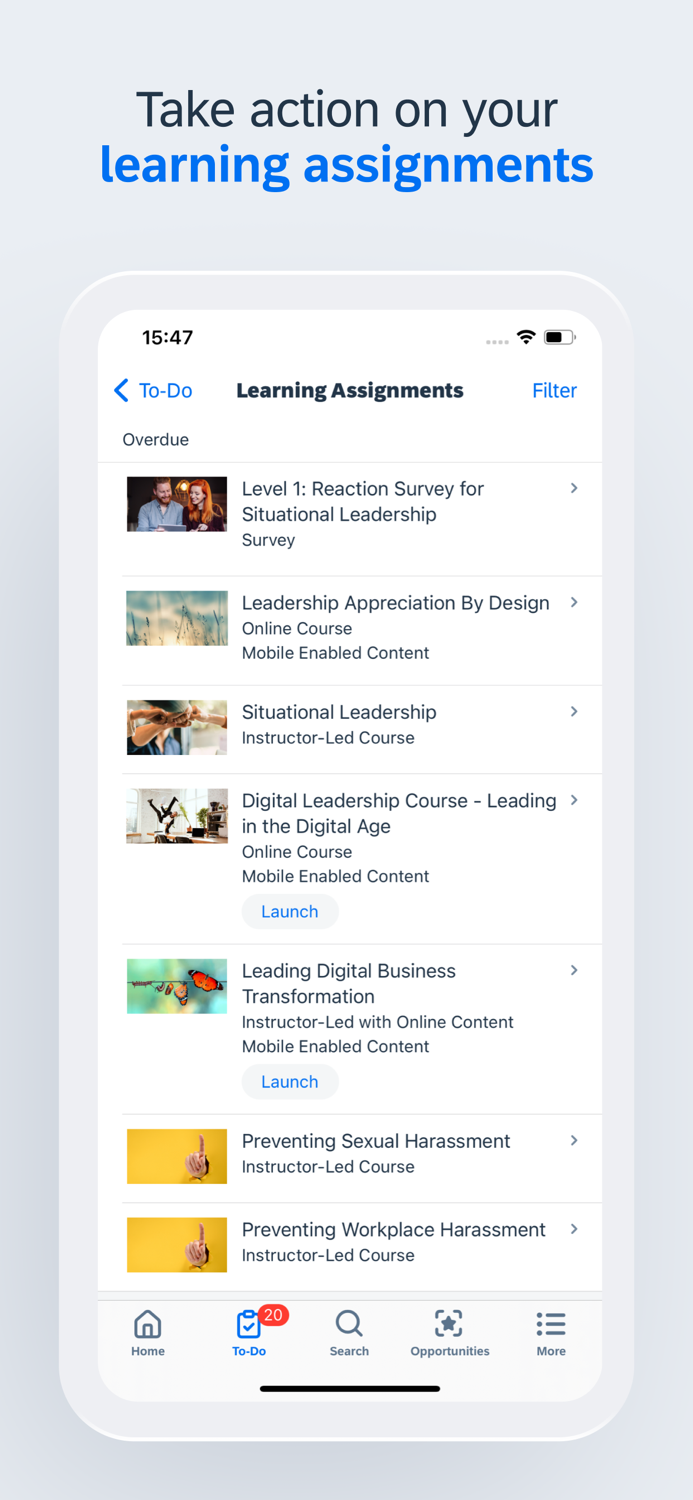Expand the Situational Leadership item chevron
This screenshot has width=693, height=1500.
[x=574, y=711]
